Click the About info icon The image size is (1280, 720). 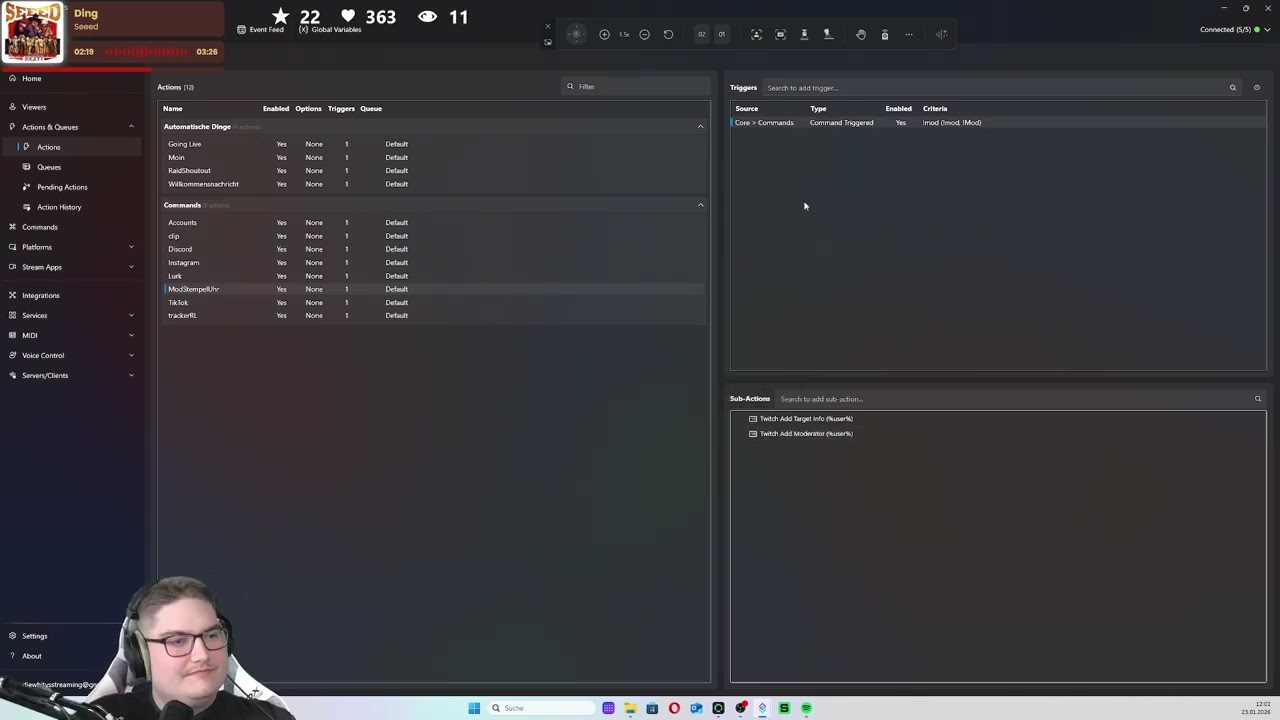12,656
